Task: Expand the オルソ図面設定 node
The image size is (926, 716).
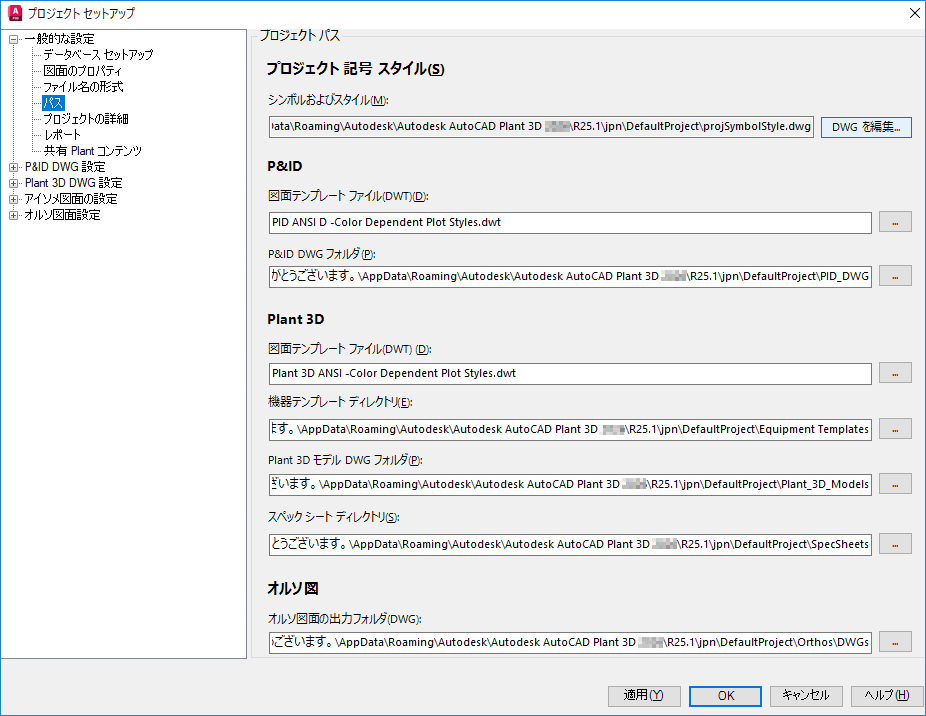Action: [13, 215]
